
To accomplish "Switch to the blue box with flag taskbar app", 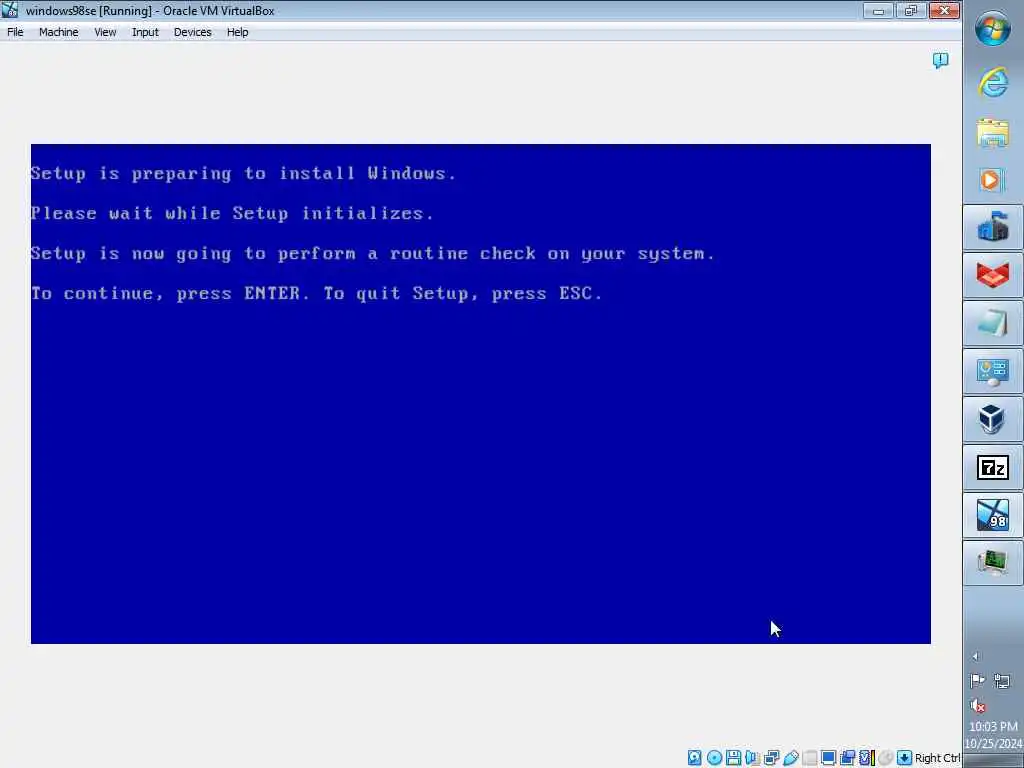I will (993, 227).
